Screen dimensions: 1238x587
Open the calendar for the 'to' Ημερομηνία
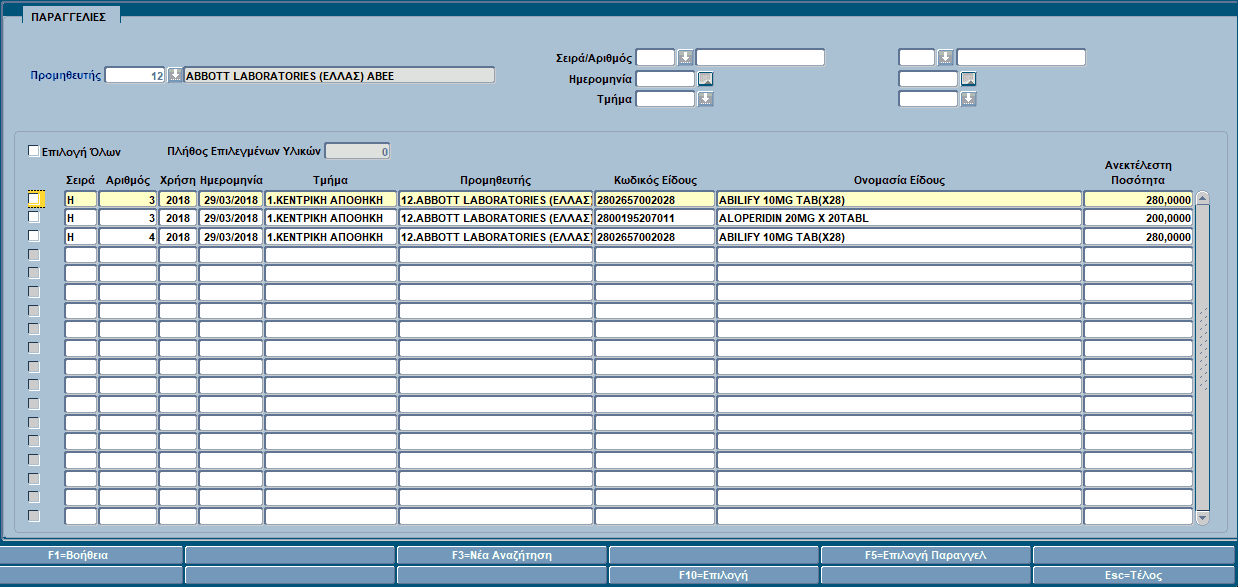(x=968, y=78)
